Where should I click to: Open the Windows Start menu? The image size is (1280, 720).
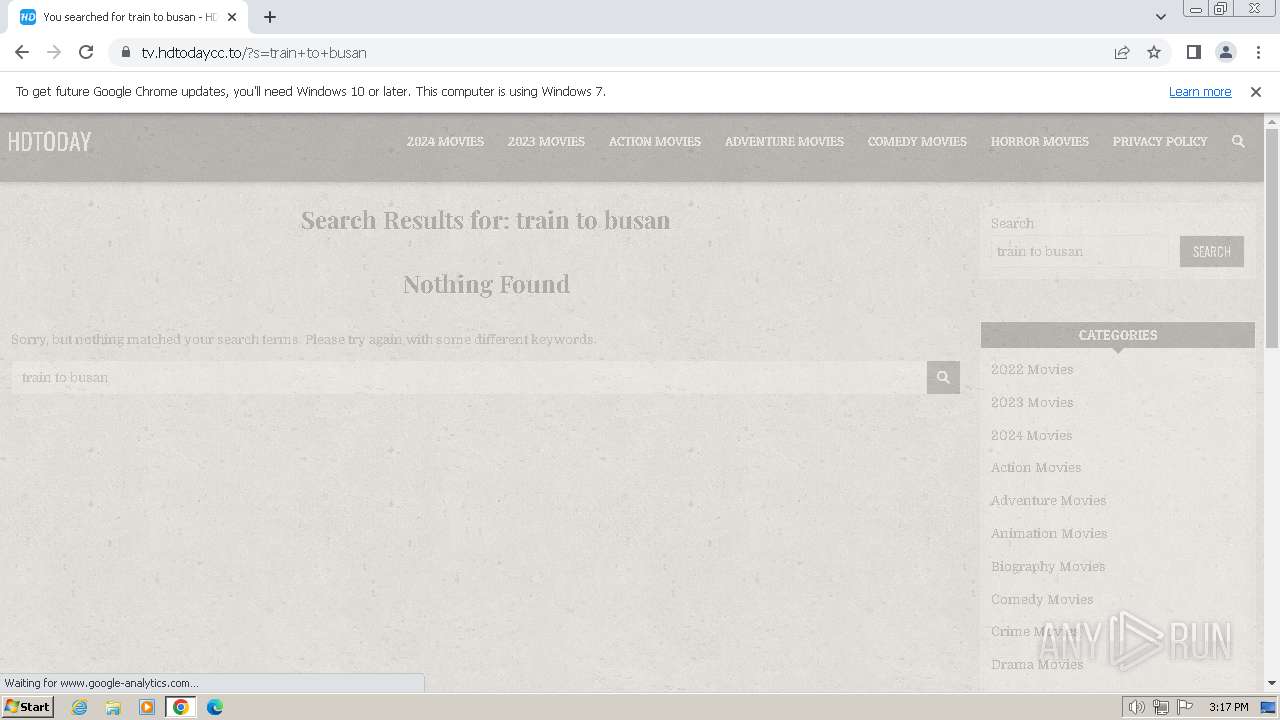click(27, 706)
